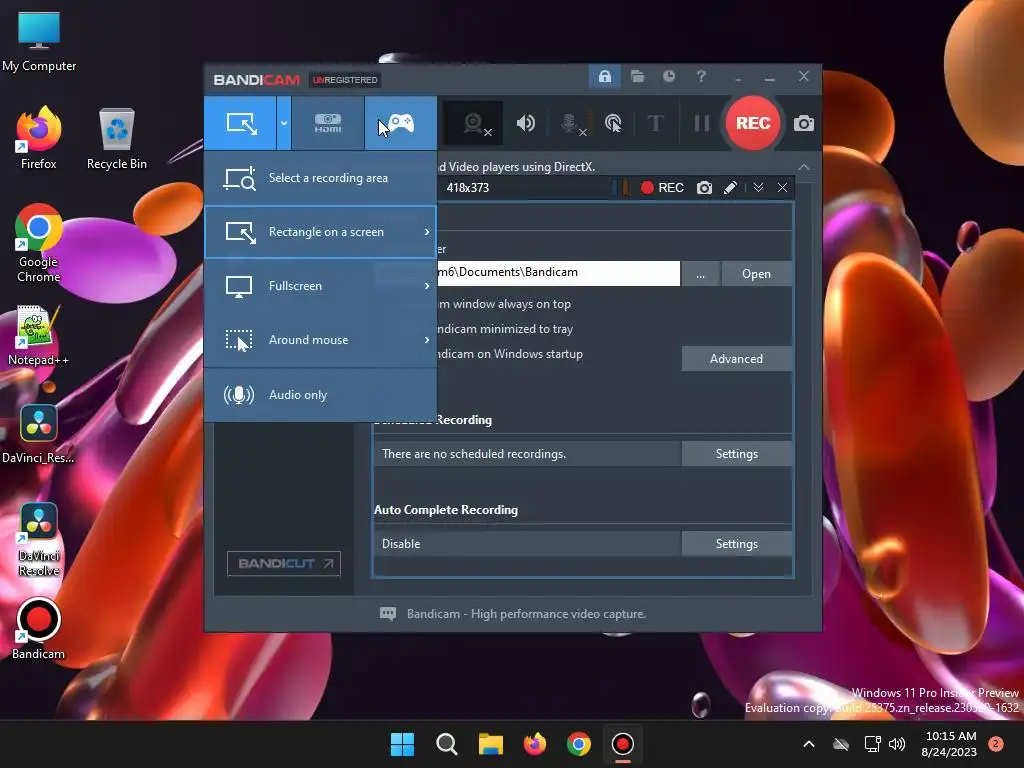
Task: Open the drawing pencil tool
Action: click(731, 188)
